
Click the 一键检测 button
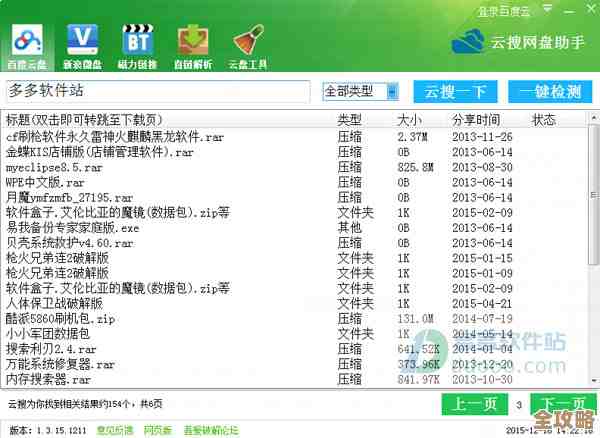(550, 92)
